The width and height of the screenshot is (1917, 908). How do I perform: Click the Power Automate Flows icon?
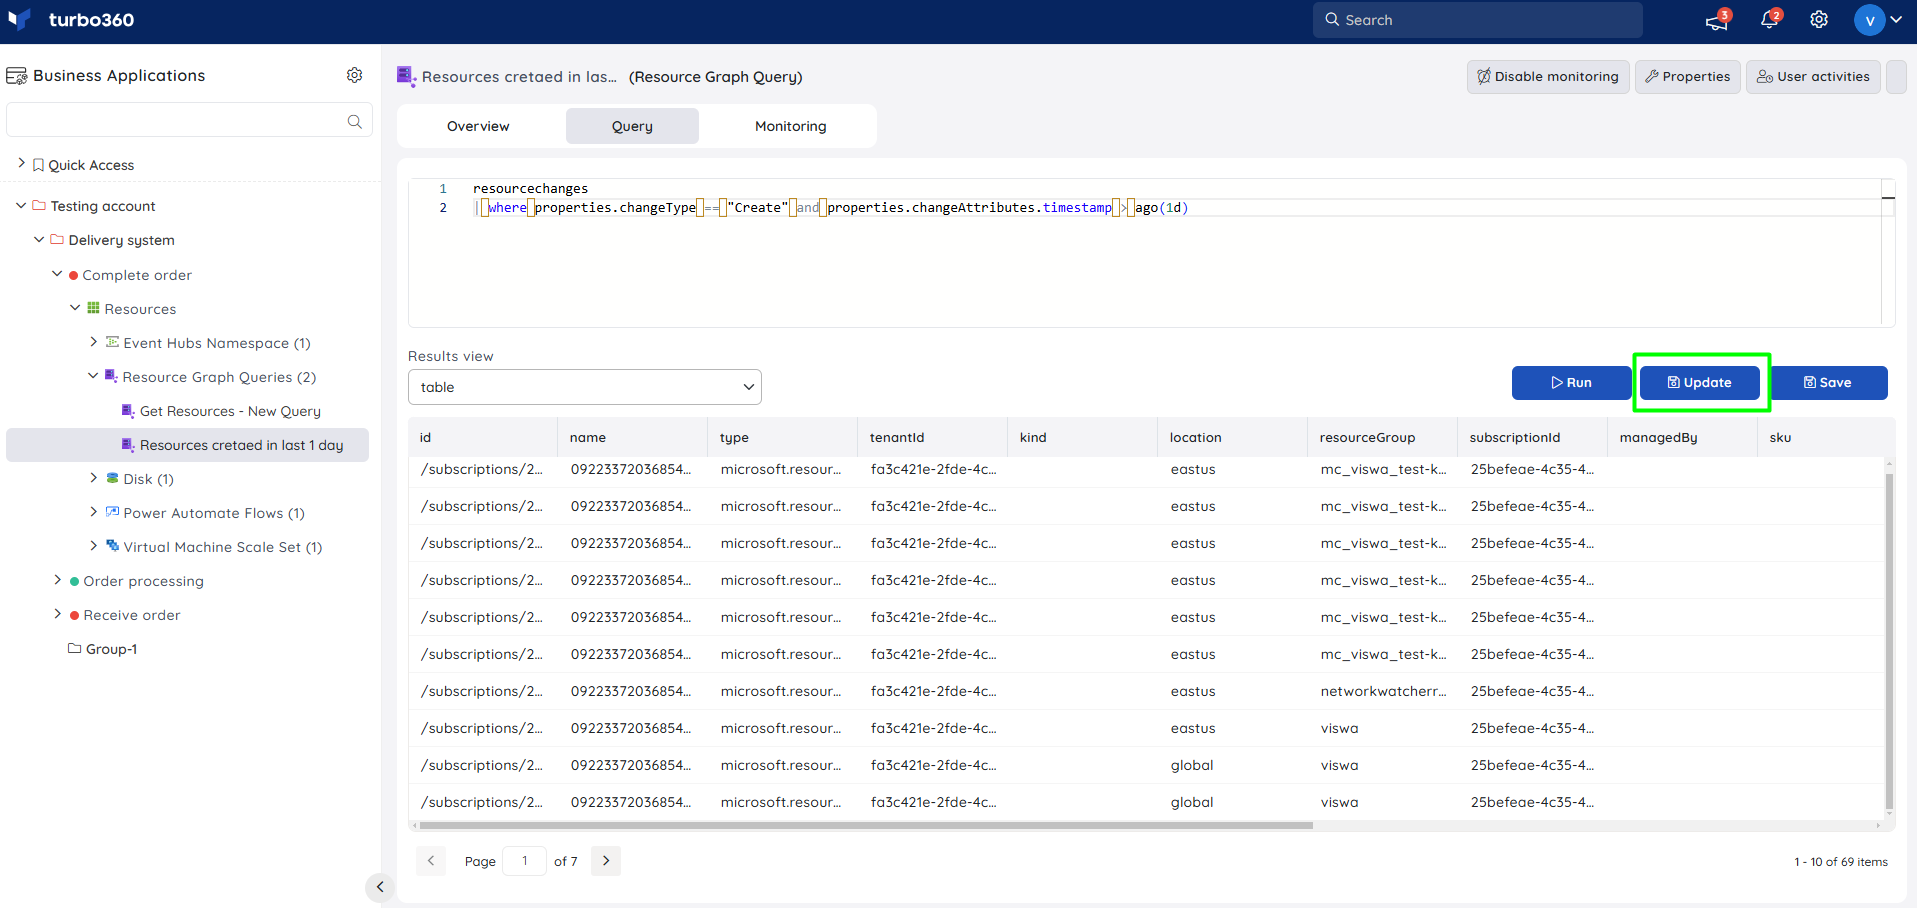[112, 512]
